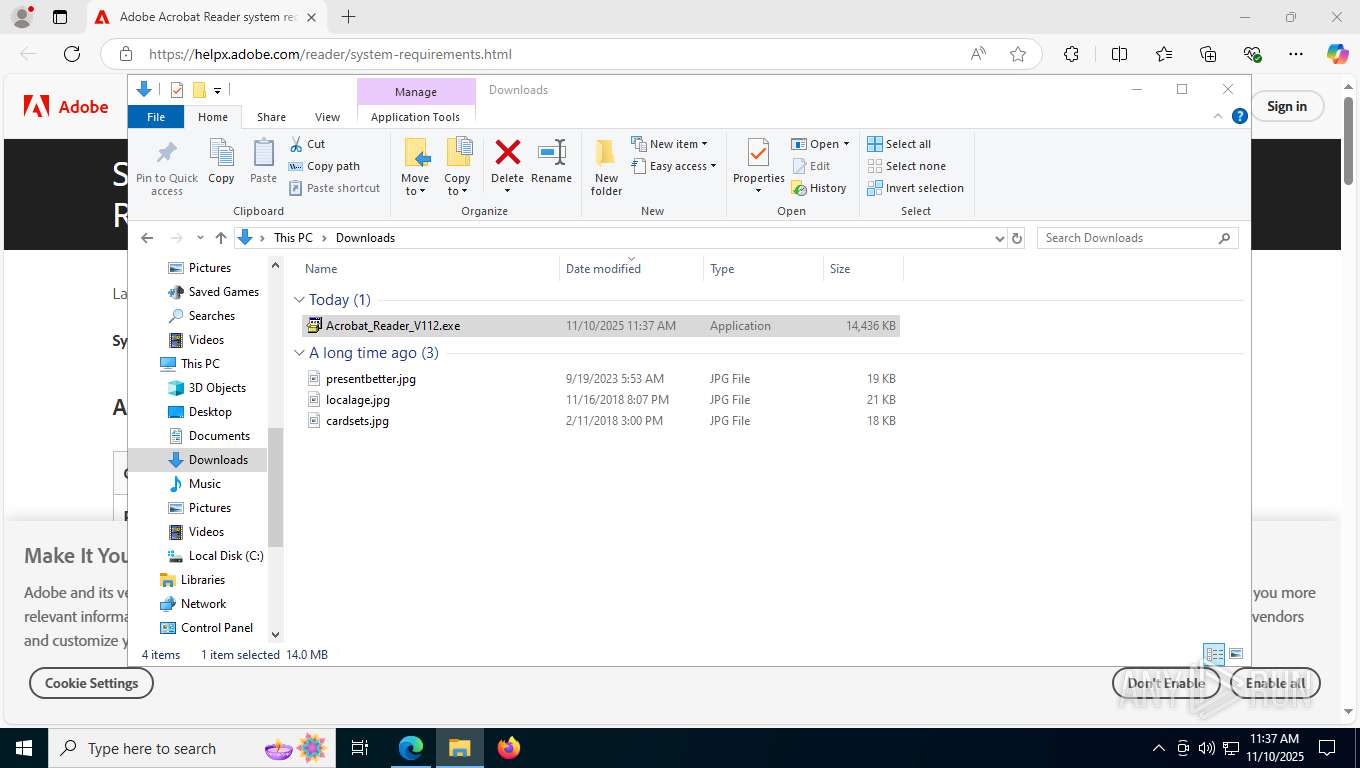Click the Cut scissors command

click(307, 144)
